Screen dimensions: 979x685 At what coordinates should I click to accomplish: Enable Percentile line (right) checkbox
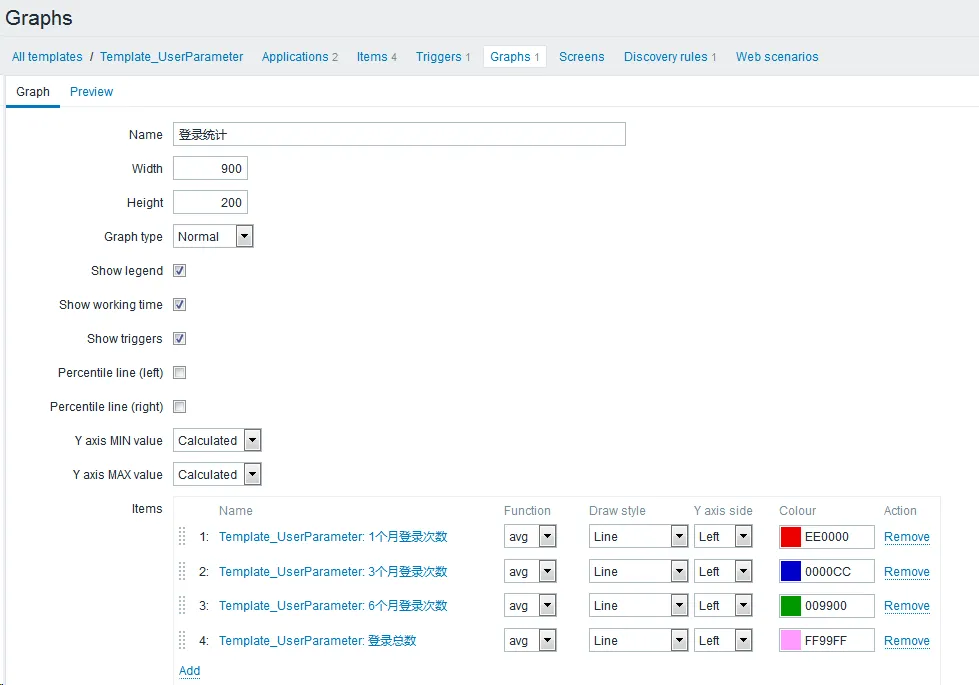(179, 407)
